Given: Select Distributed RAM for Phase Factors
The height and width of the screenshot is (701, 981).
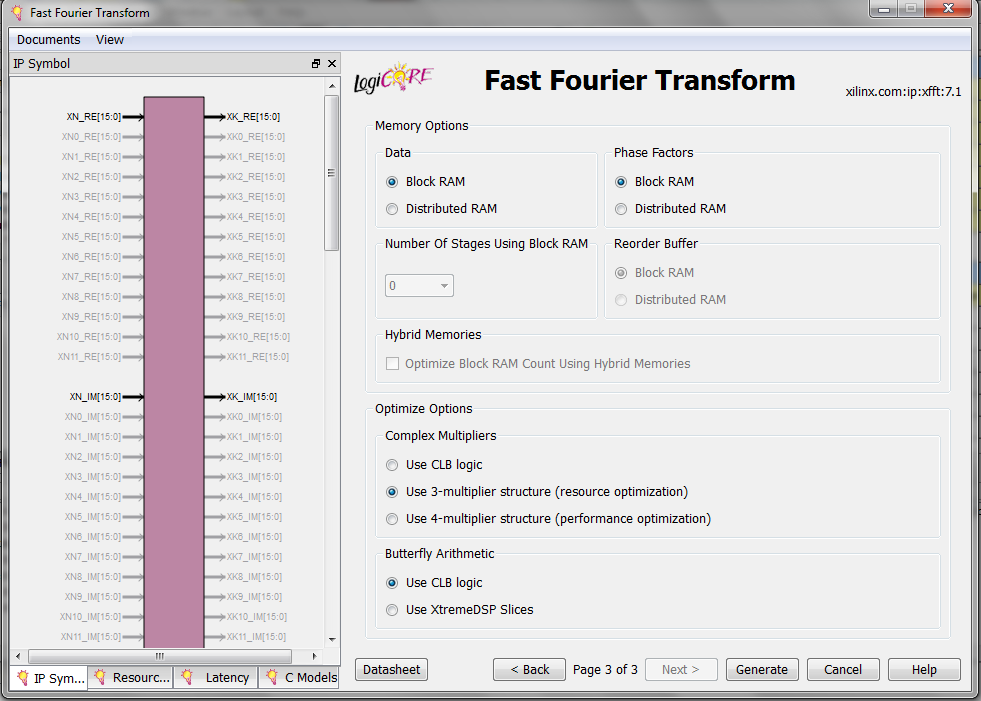Looking at the screenshot, I should point(621,209).
